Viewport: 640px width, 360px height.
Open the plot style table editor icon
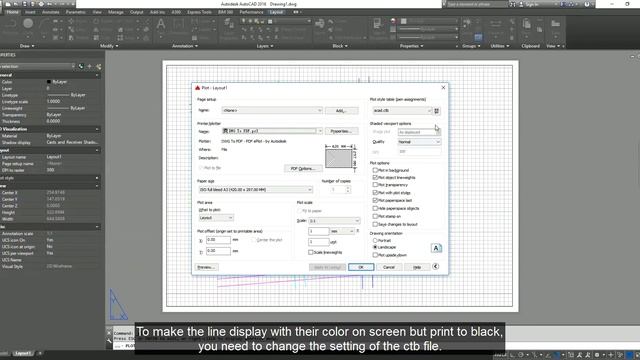(x=436, y=111)
